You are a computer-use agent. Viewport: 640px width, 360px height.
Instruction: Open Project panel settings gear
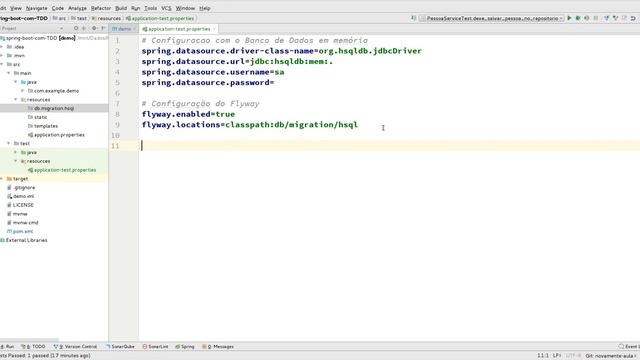94,29
